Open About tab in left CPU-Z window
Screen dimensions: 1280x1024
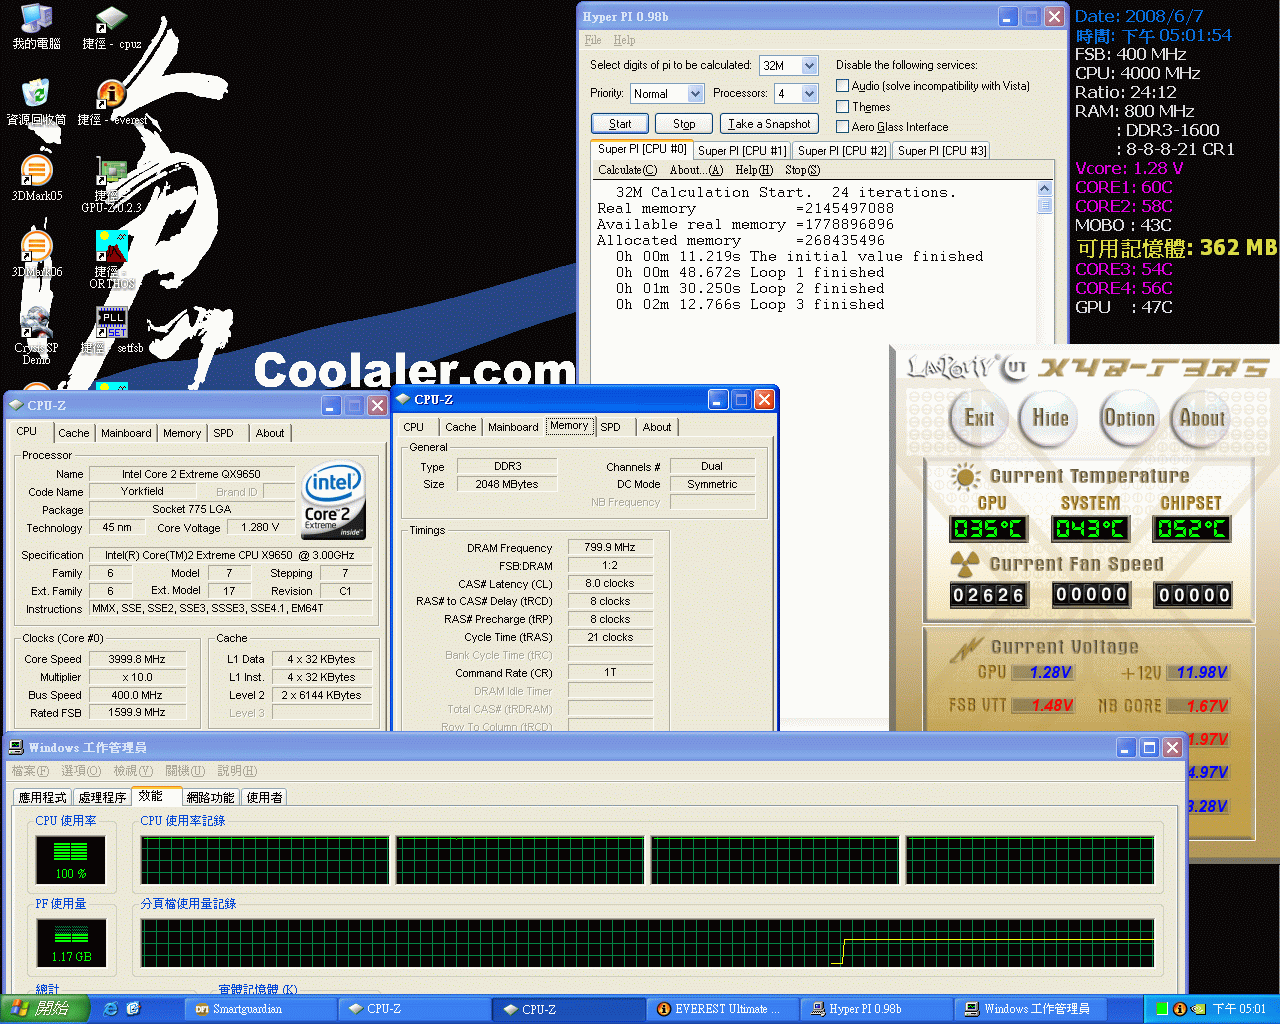point(269,433)
